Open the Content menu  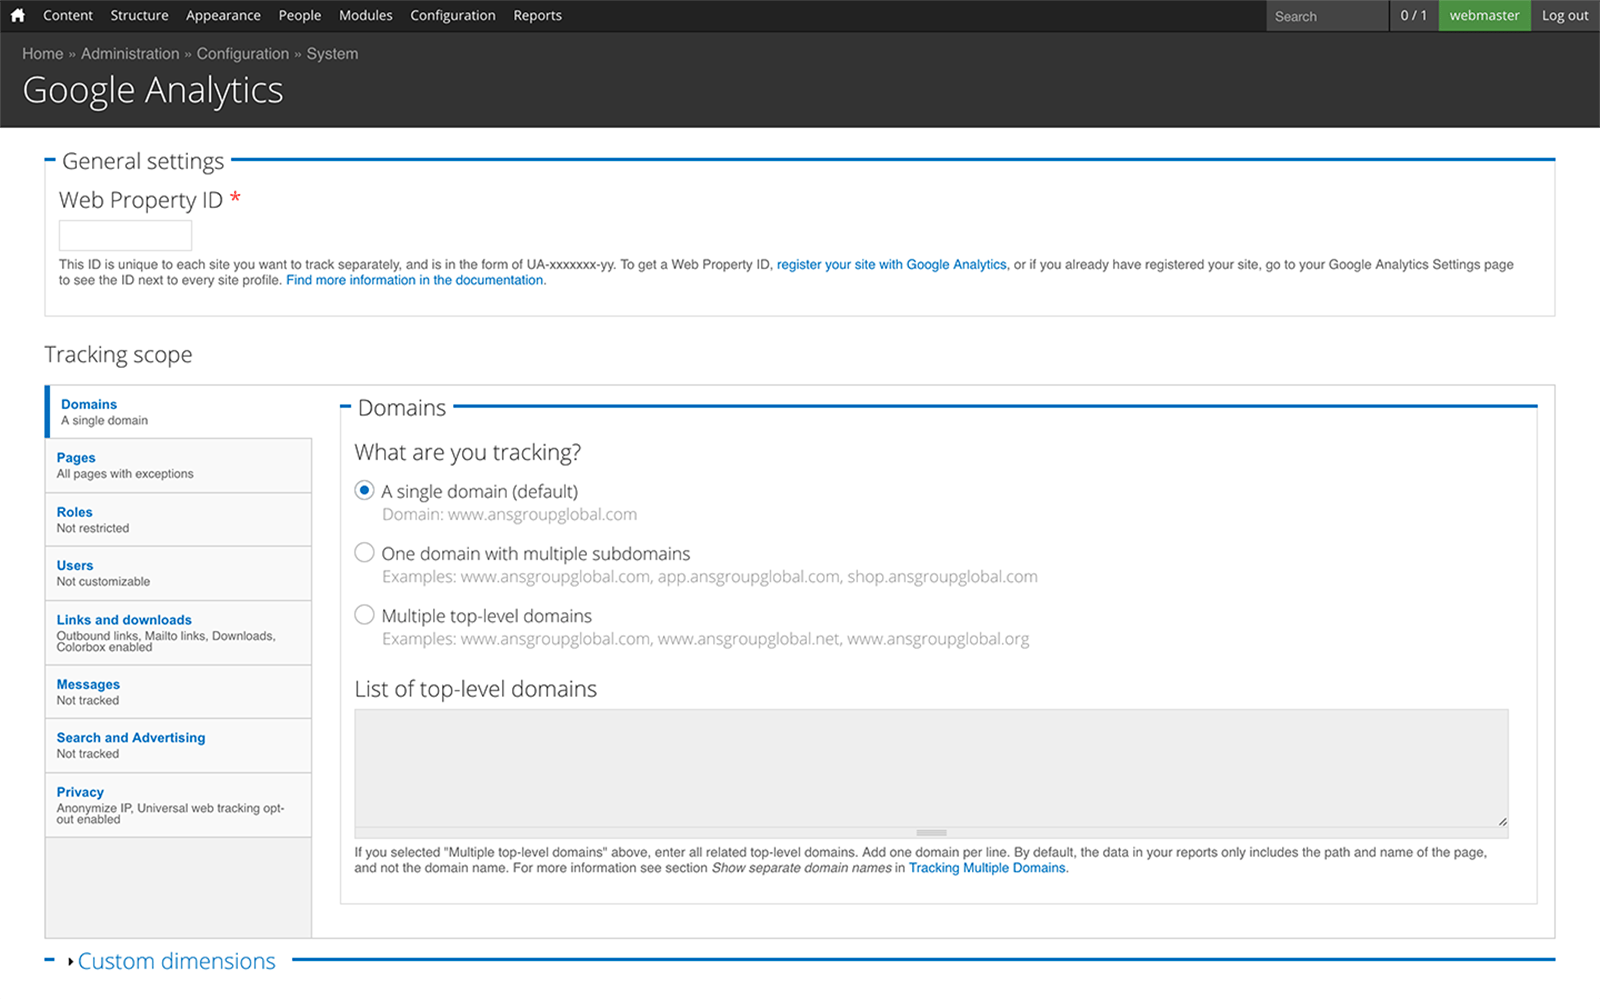point(68,15)
